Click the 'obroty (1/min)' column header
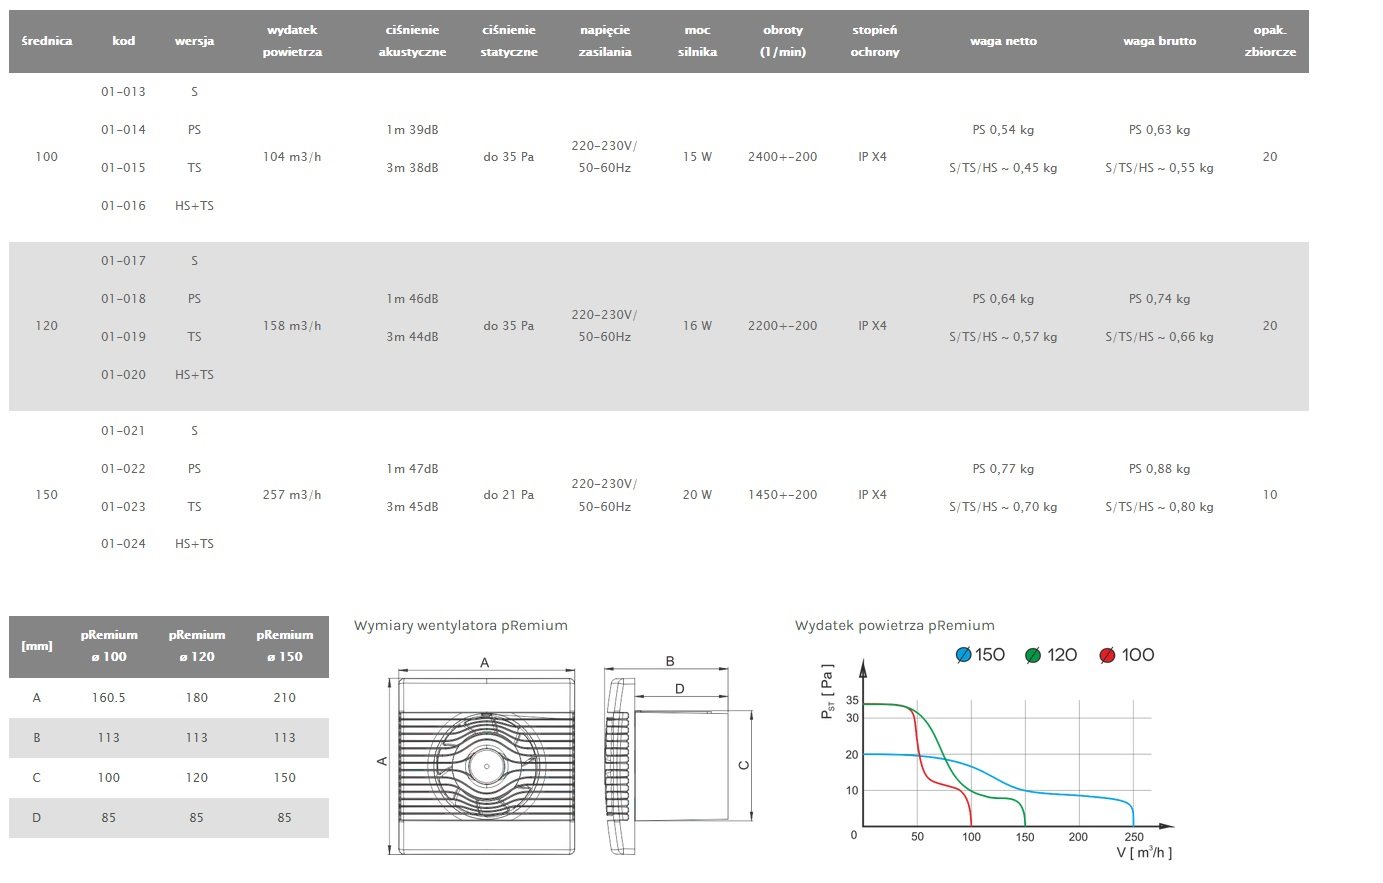Screen dimensions: 1383x883 coord(783,41)
